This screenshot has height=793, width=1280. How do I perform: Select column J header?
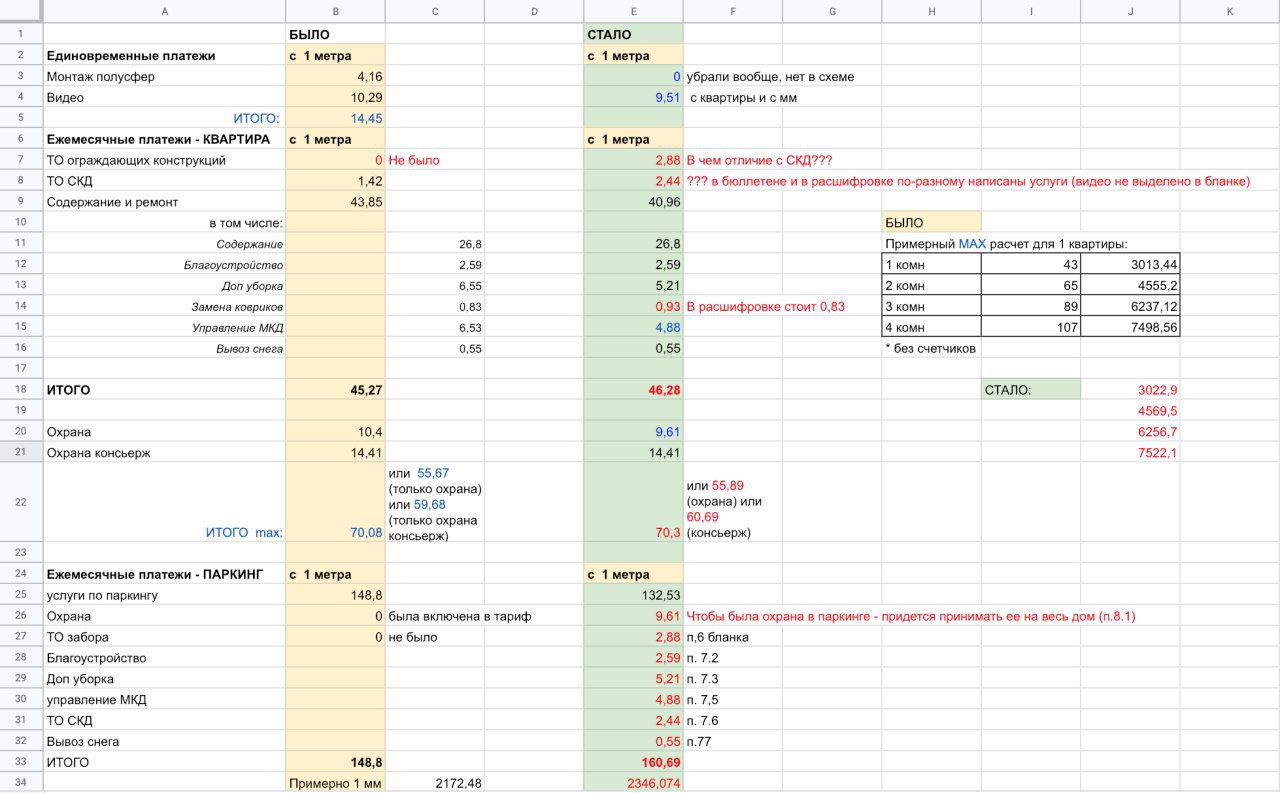pos(1130,11)
